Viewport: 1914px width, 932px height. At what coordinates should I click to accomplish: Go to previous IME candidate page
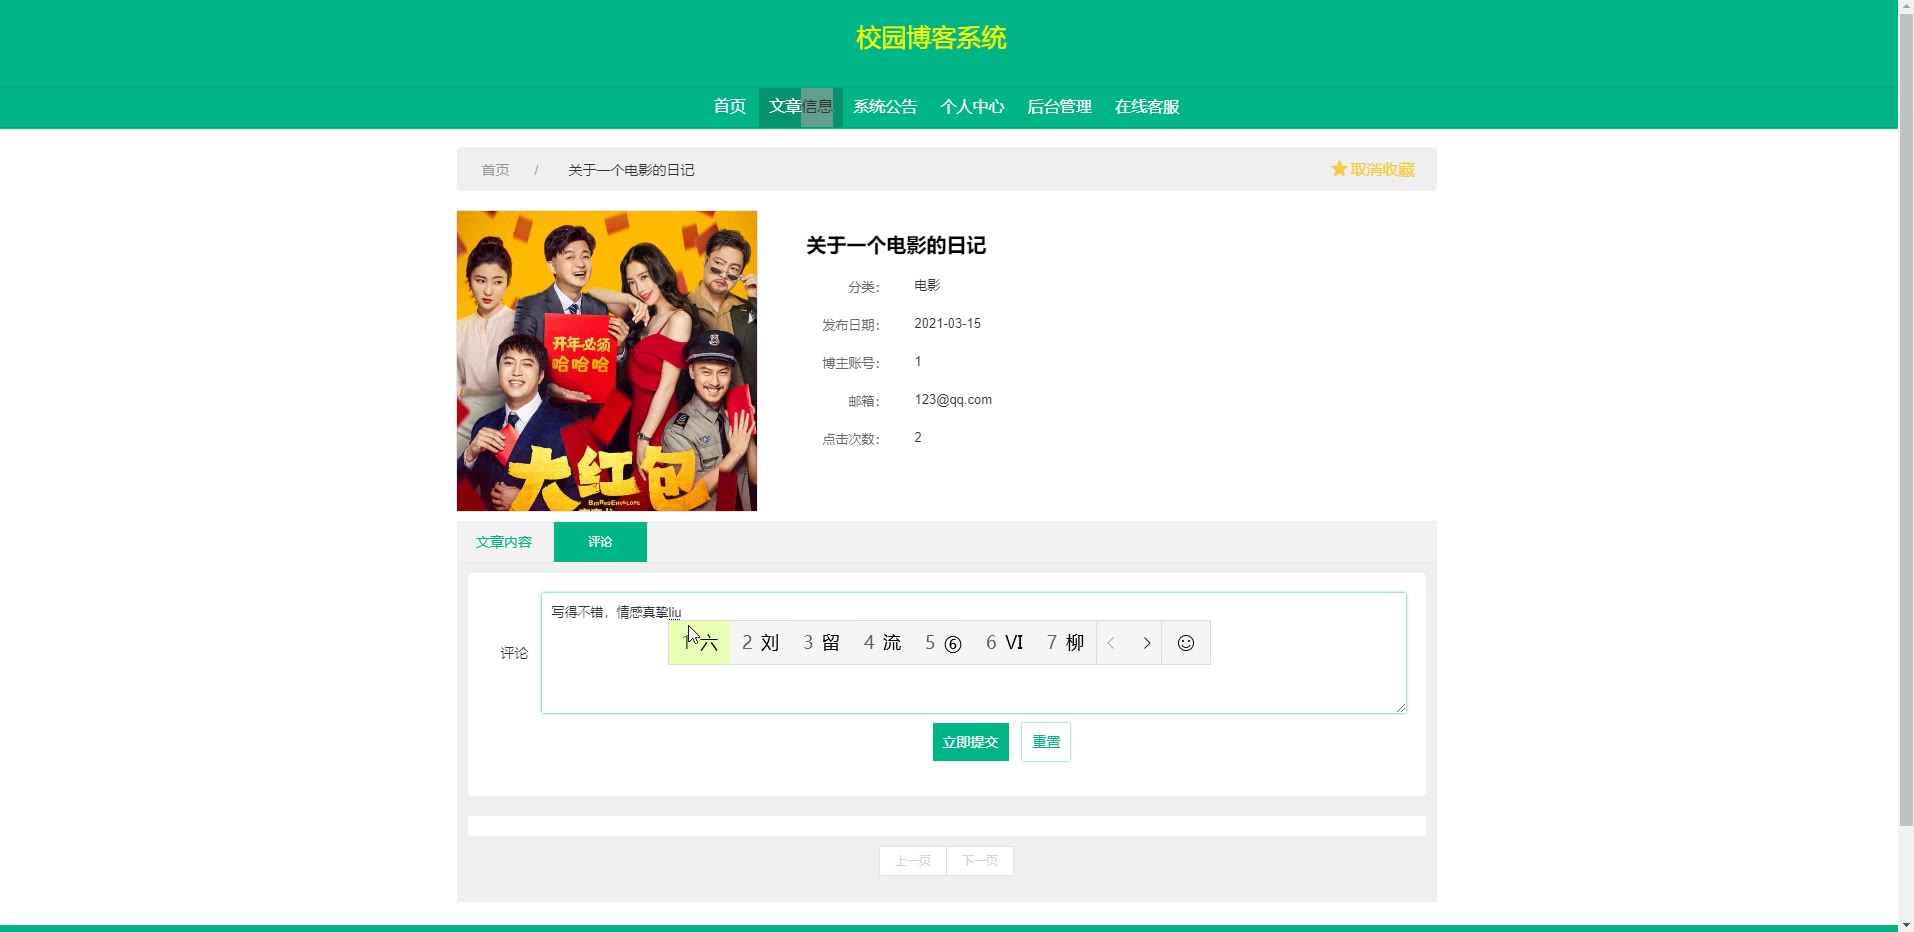click(x=1111, y=643)
